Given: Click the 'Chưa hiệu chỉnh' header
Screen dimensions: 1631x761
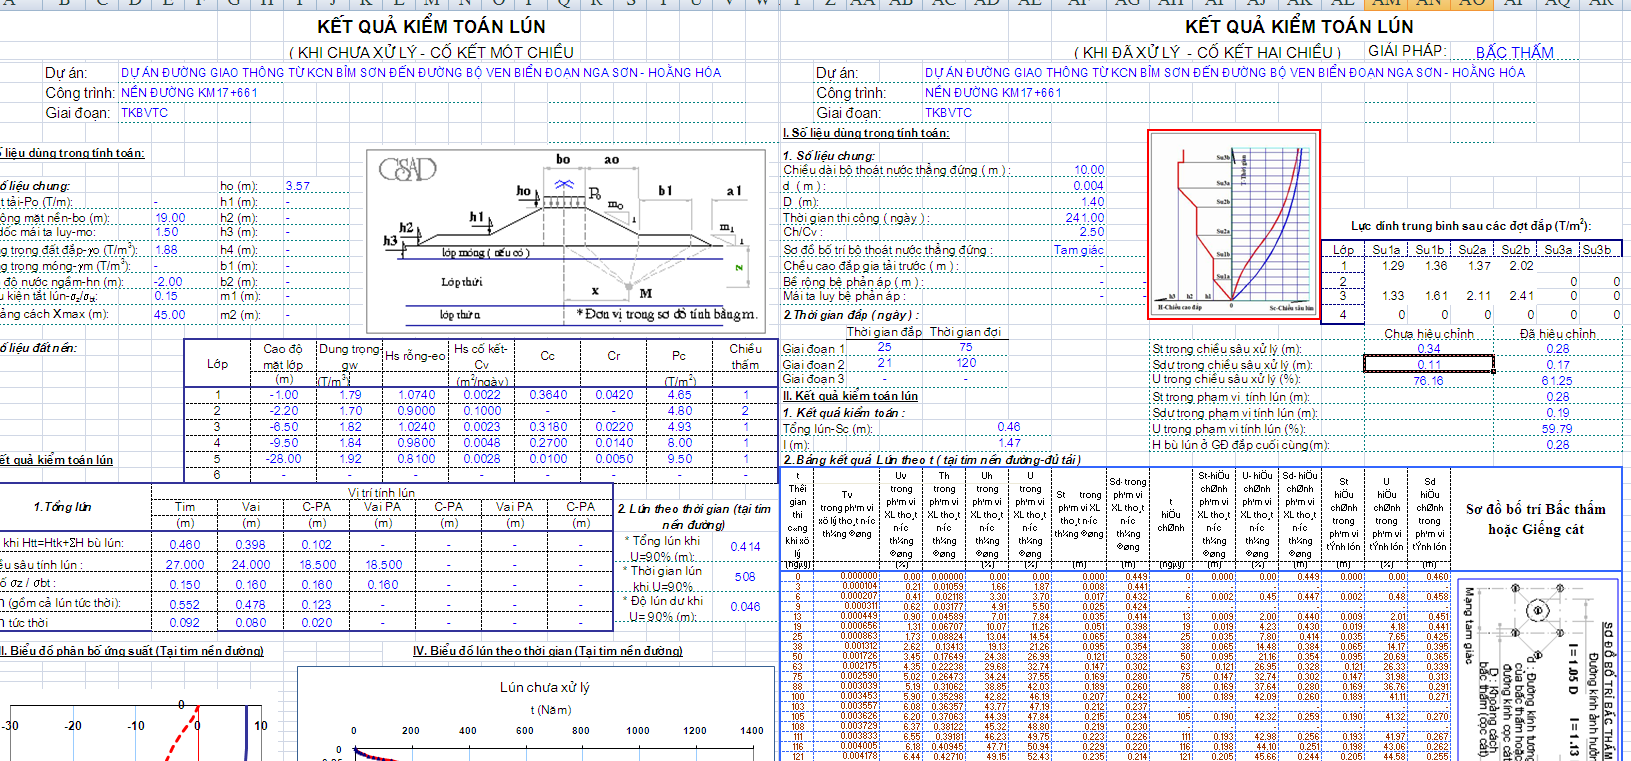Looking at the screenshot, I should point(1429,334).
